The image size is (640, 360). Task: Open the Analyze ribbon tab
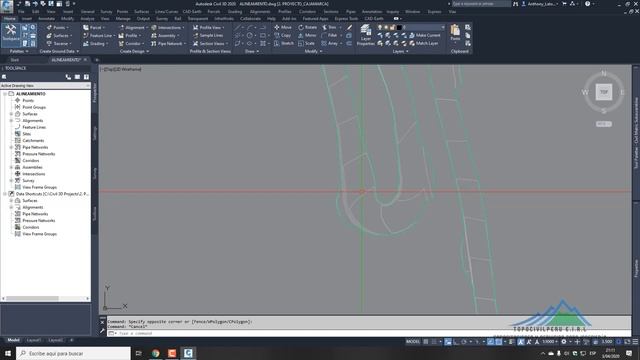click(87, 18)
